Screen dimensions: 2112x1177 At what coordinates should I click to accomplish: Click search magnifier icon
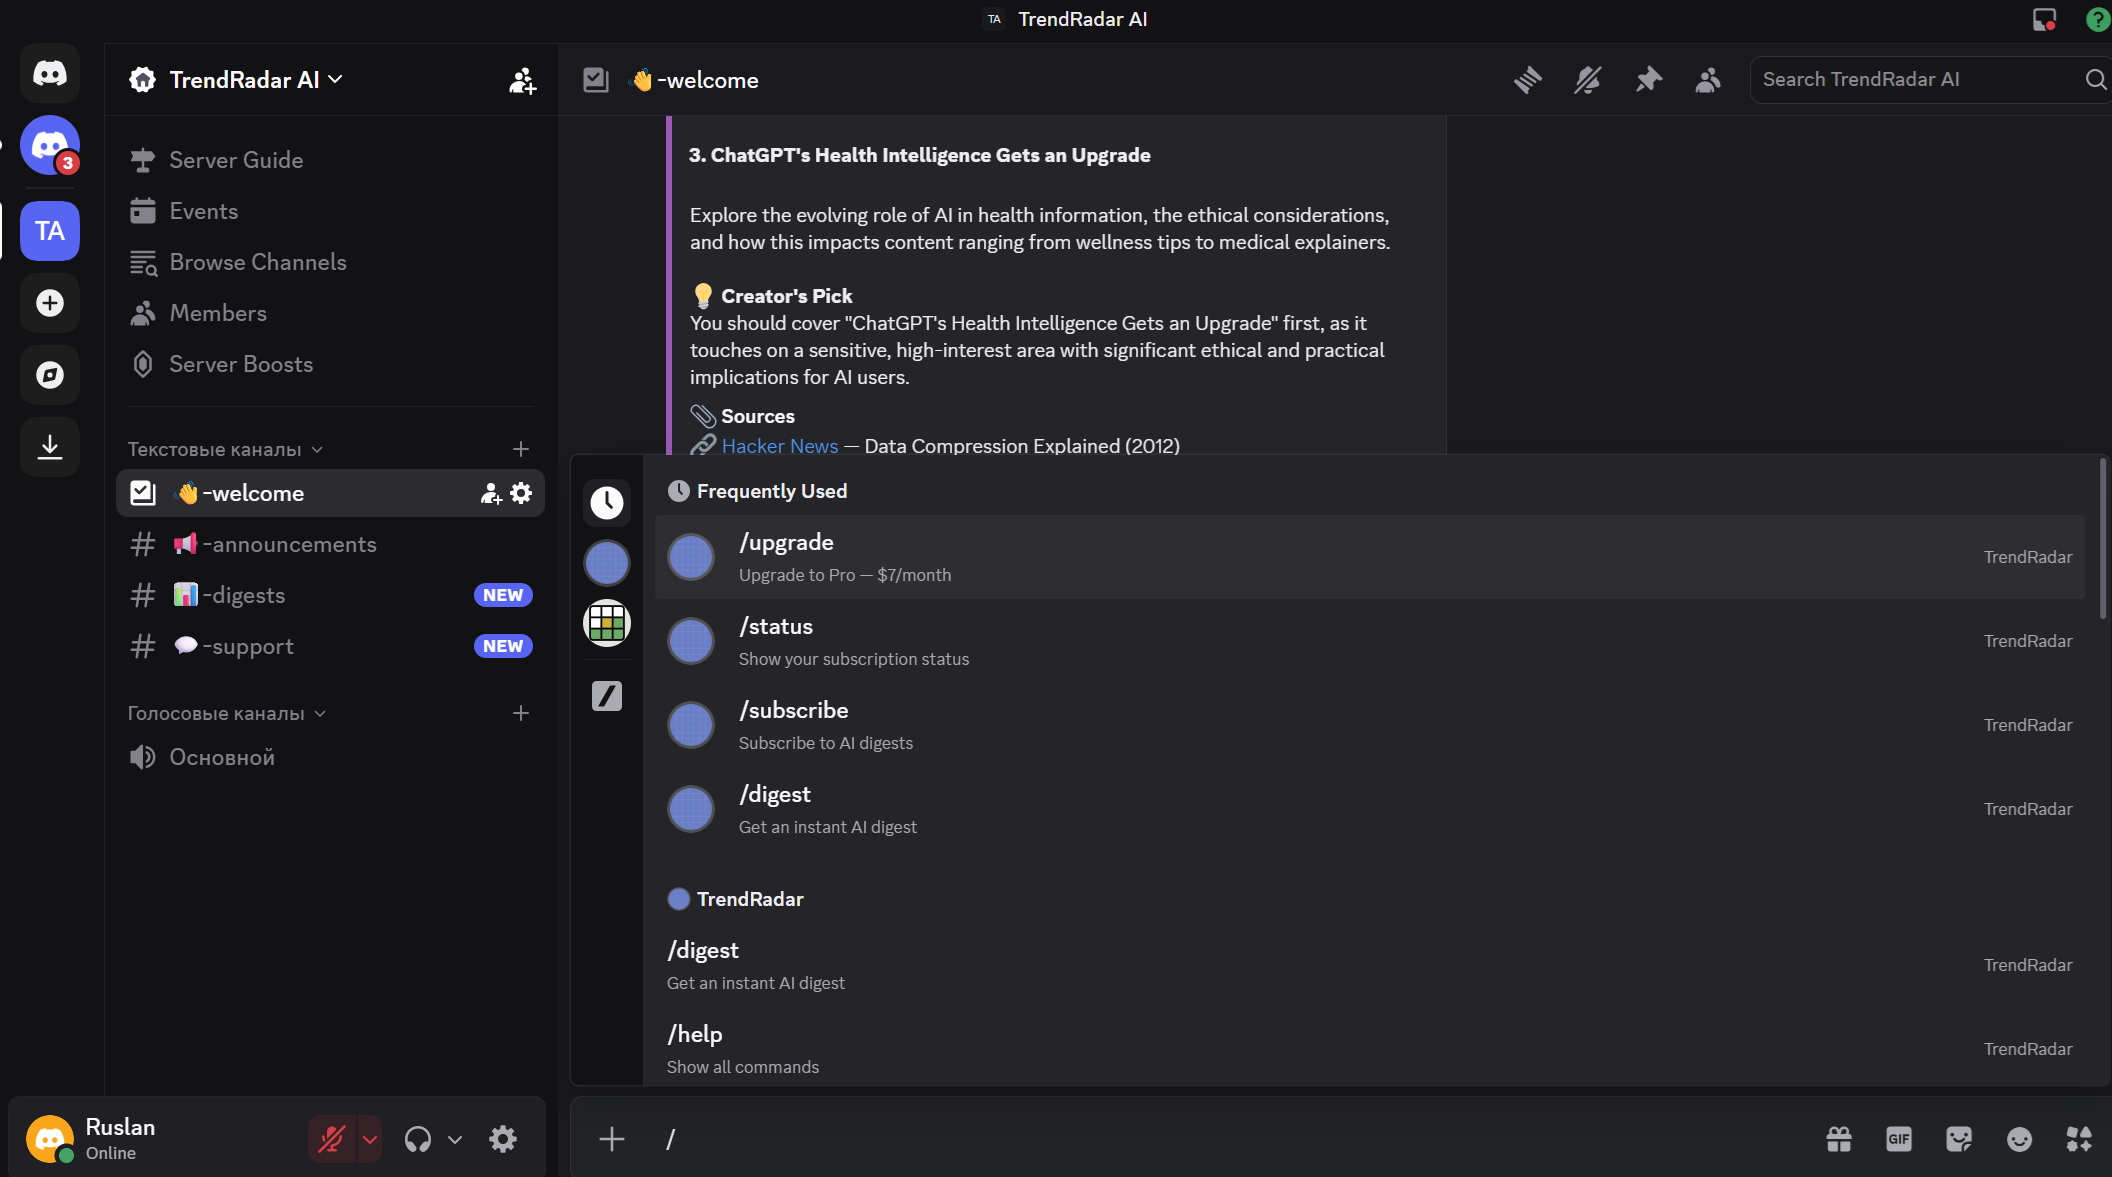pyautogui.click(x=2095, y=80)
